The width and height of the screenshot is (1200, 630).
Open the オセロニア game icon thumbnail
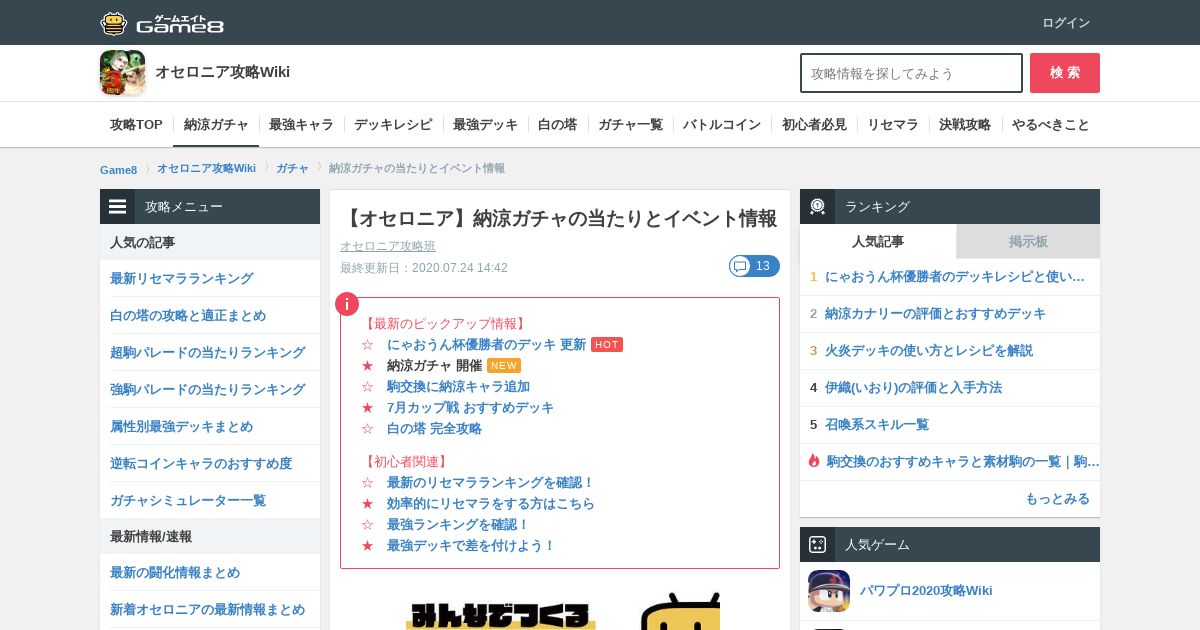click(x=122, y=73)
